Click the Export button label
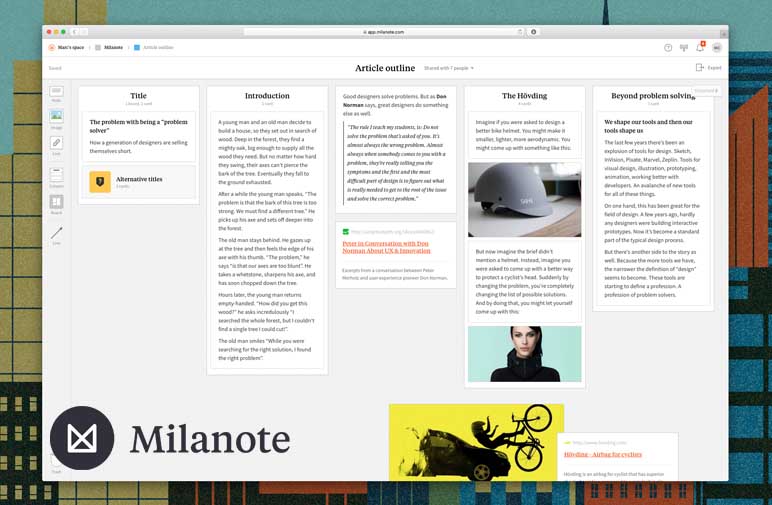The height and width of the screenshot is (505, 772). click(714, 68)
